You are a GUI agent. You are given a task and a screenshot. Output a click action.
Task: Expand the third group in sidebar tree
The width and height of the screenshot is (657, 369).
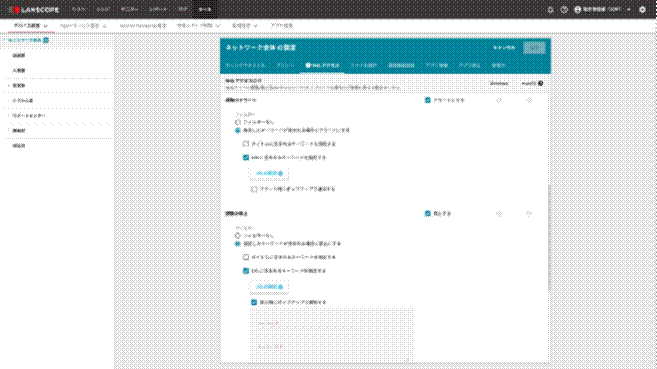click(x=9, y=85)
